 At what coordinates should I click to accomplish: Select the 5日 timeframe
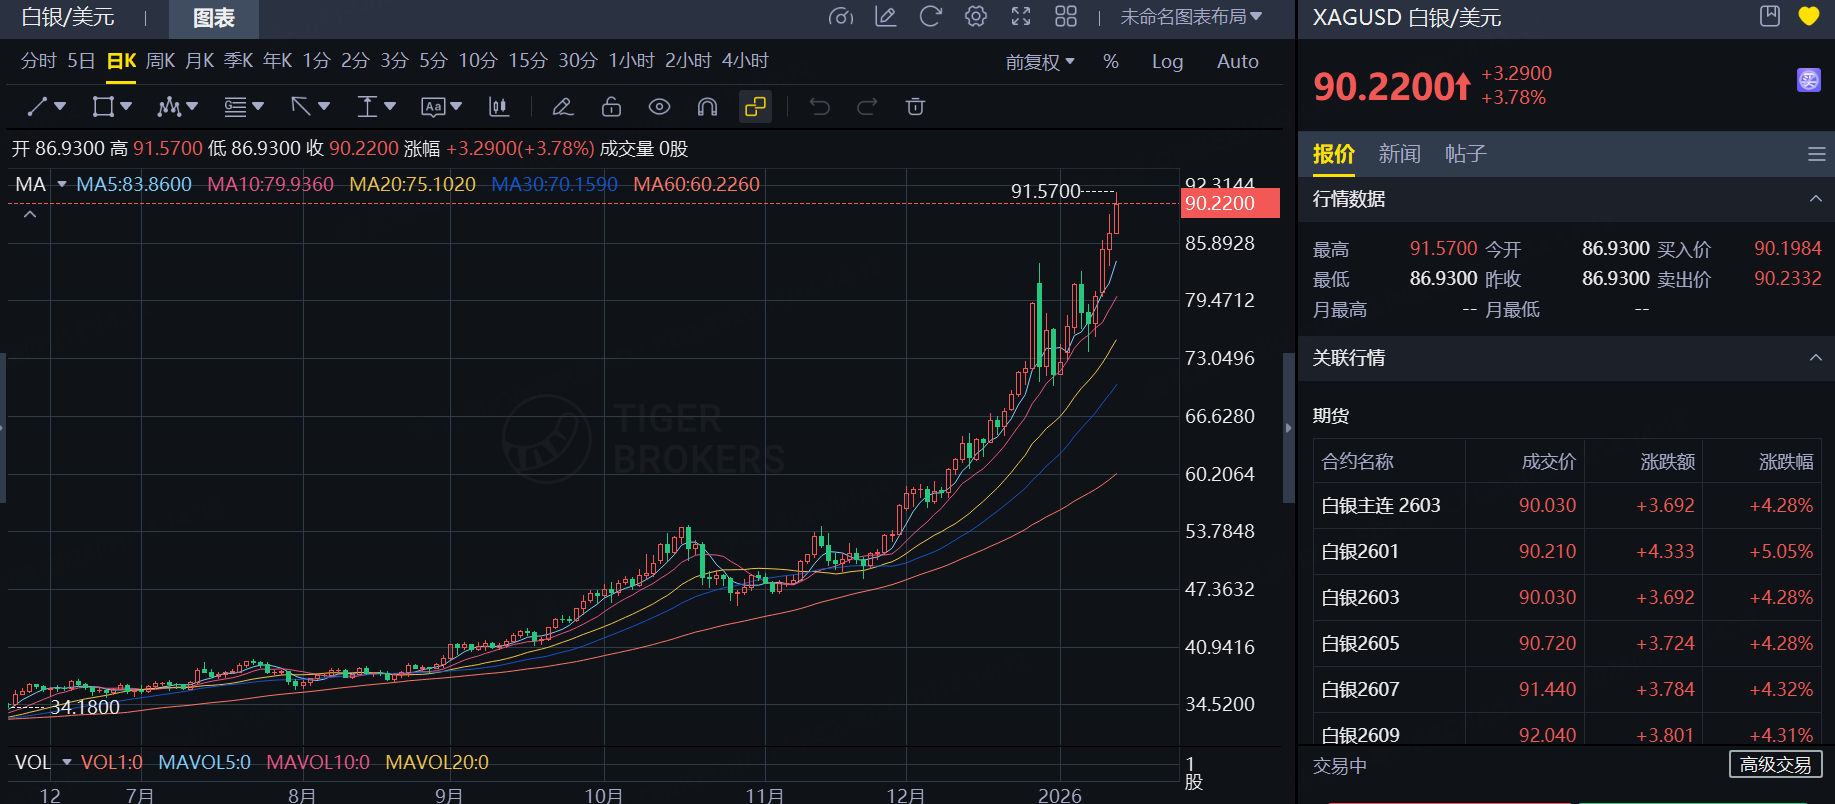tap(81, 61)
